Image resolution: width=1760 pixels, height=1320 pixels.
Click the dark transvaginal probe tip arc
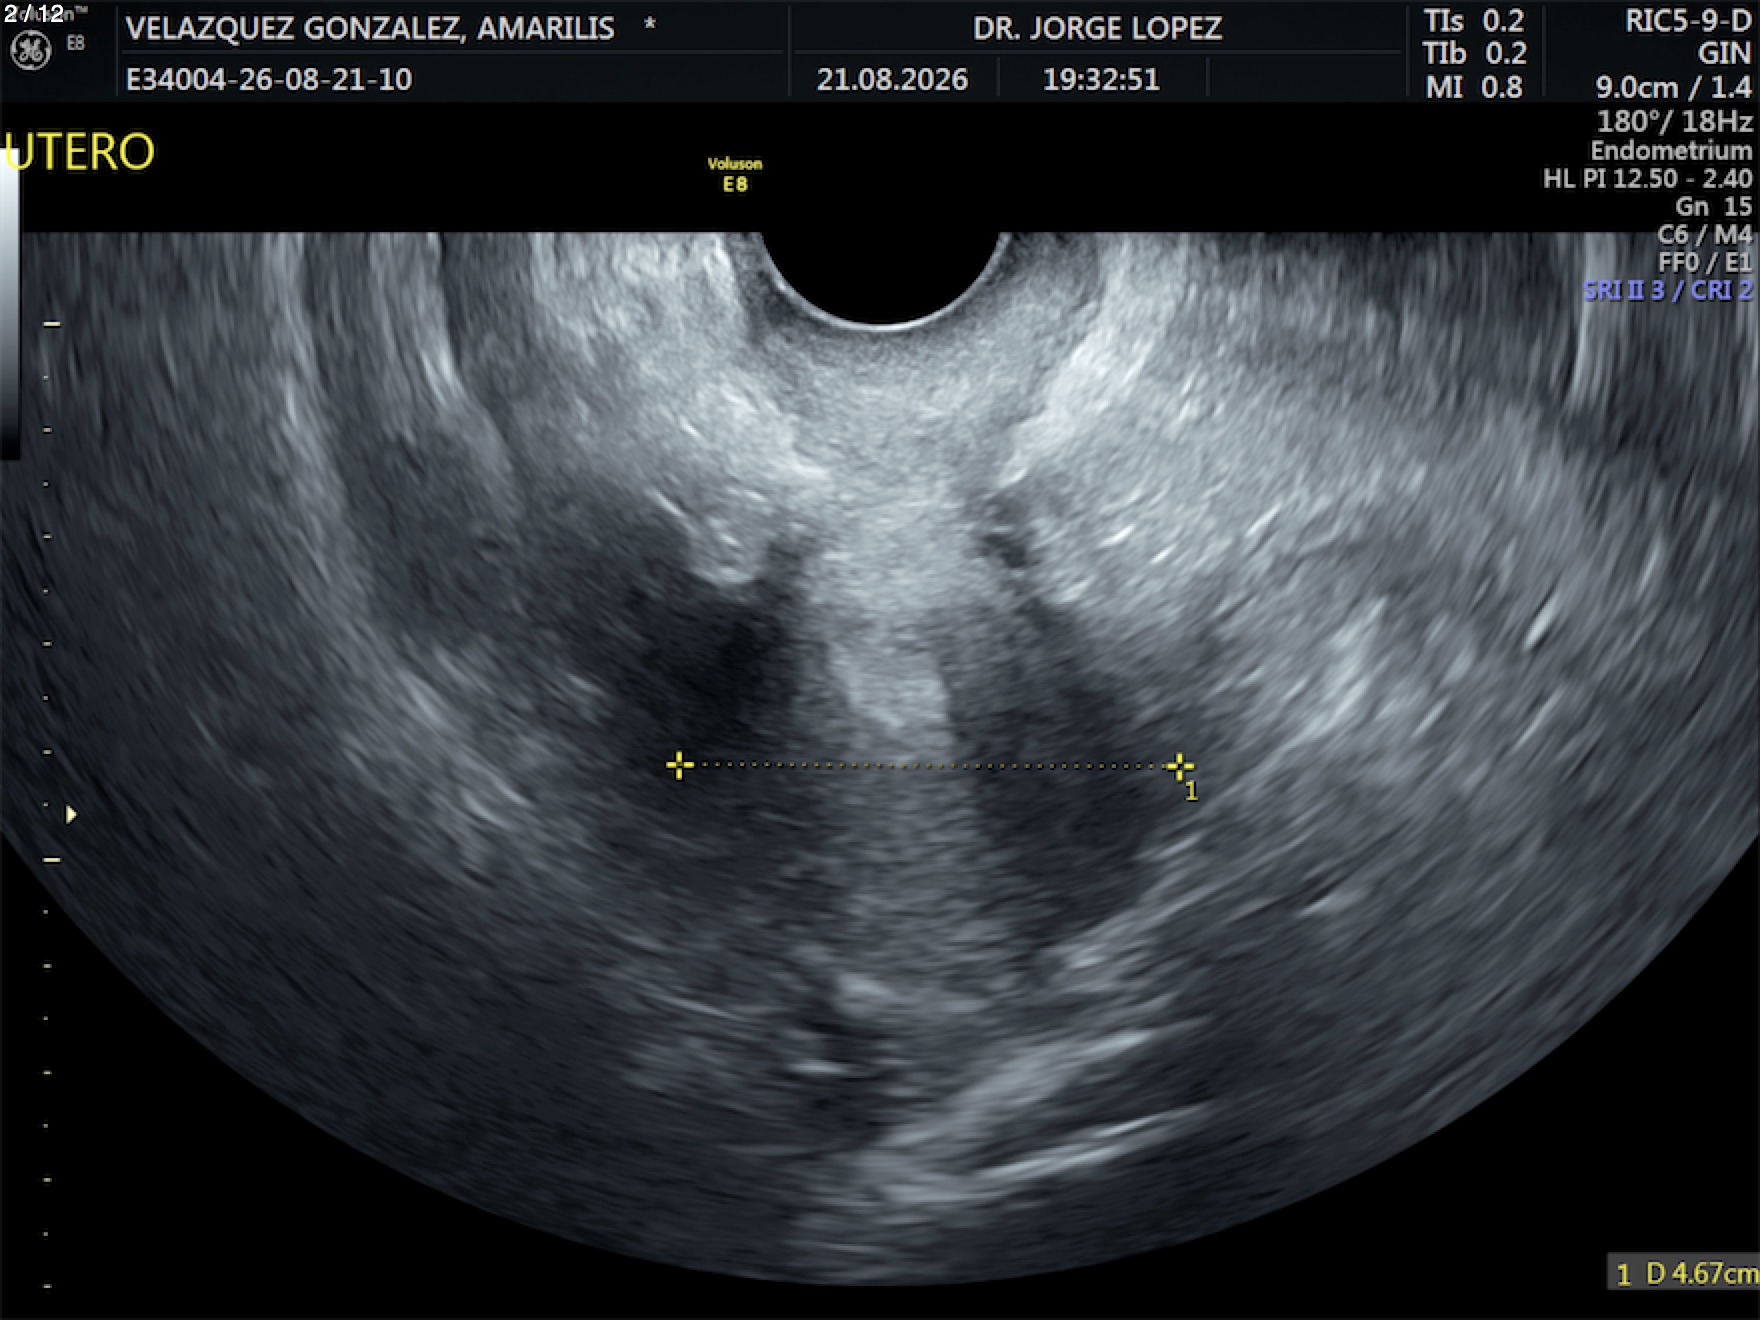tap(880, 278)
